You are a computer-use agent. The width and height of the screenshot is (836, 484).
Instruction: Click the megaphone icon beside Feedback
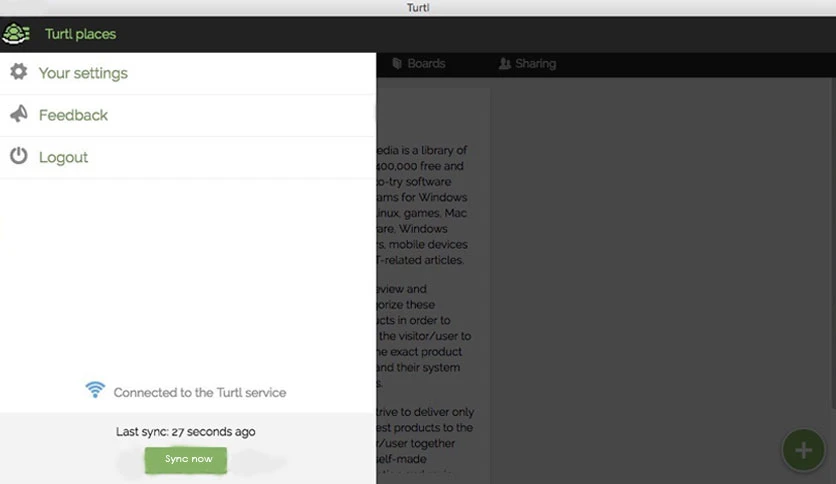pyautogui.click(x=19, y=114)
